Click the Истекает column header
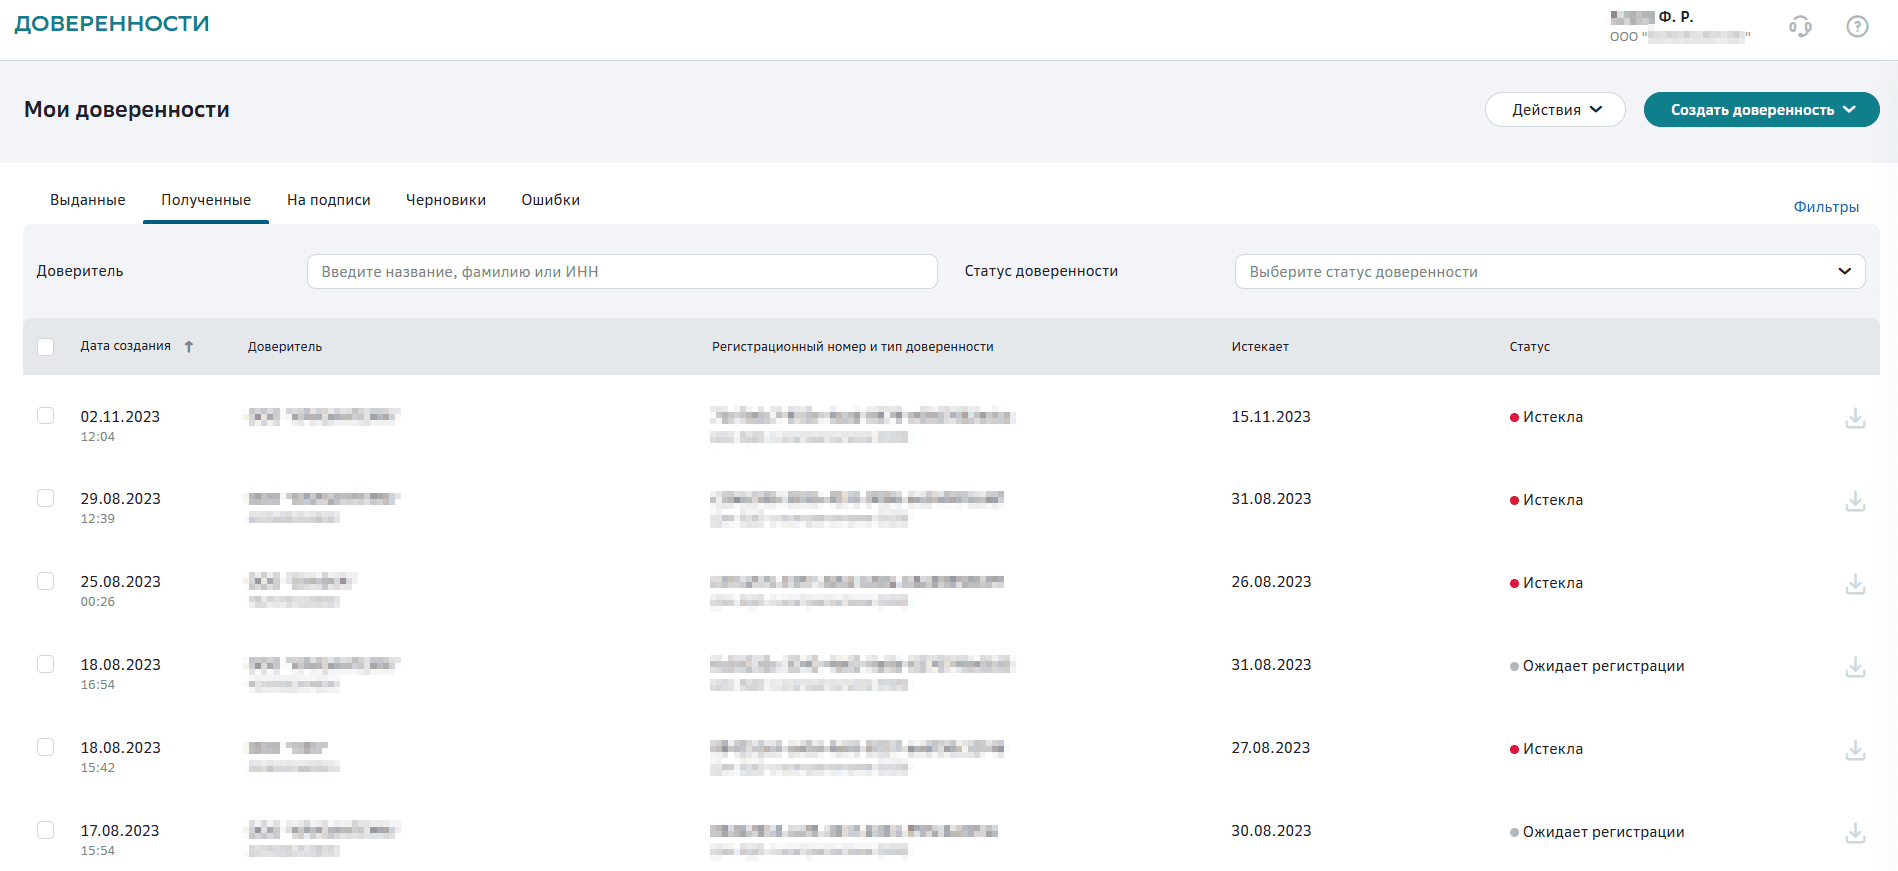Screen dimensions: 1898x871 tap(1260, 347)
